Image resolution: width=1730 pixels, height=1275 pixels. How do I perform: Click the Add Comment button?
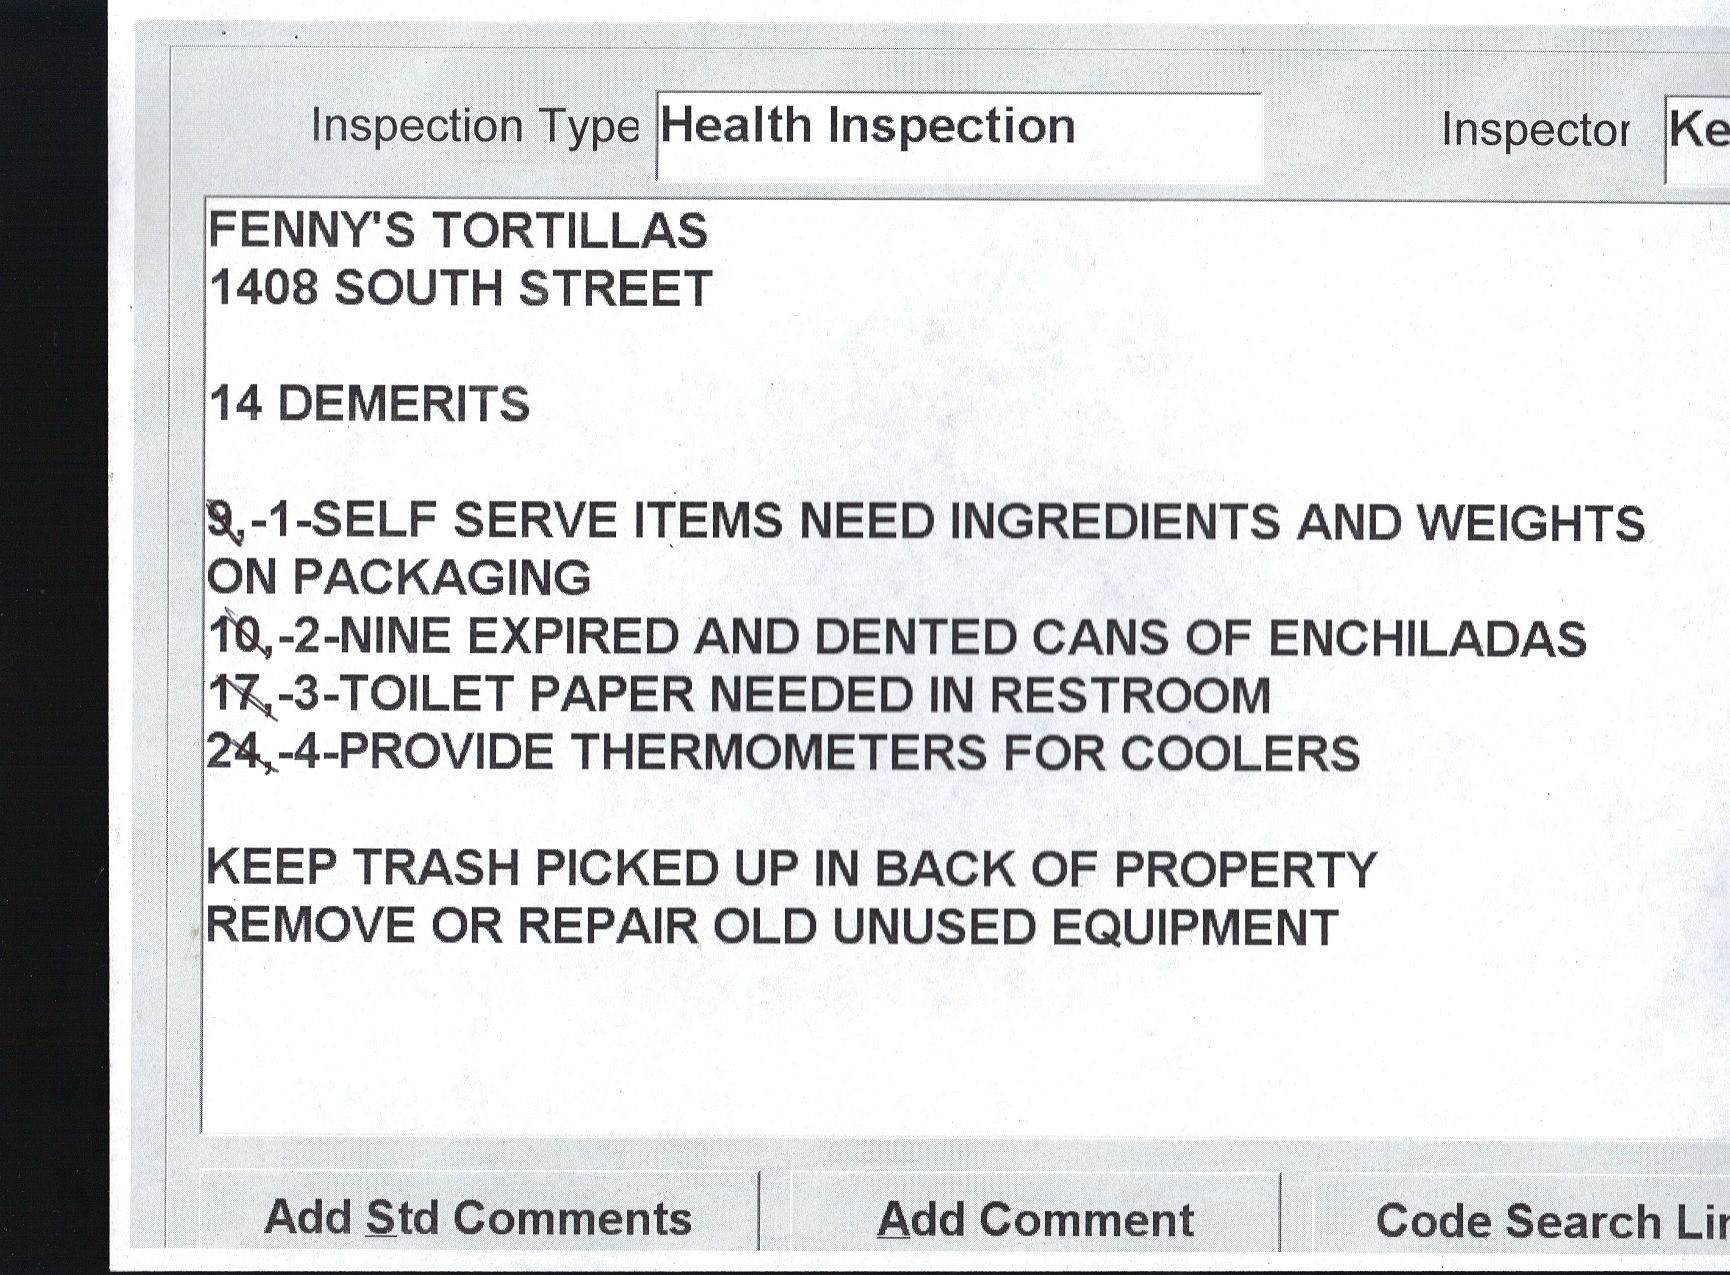pos(1034,1218)
